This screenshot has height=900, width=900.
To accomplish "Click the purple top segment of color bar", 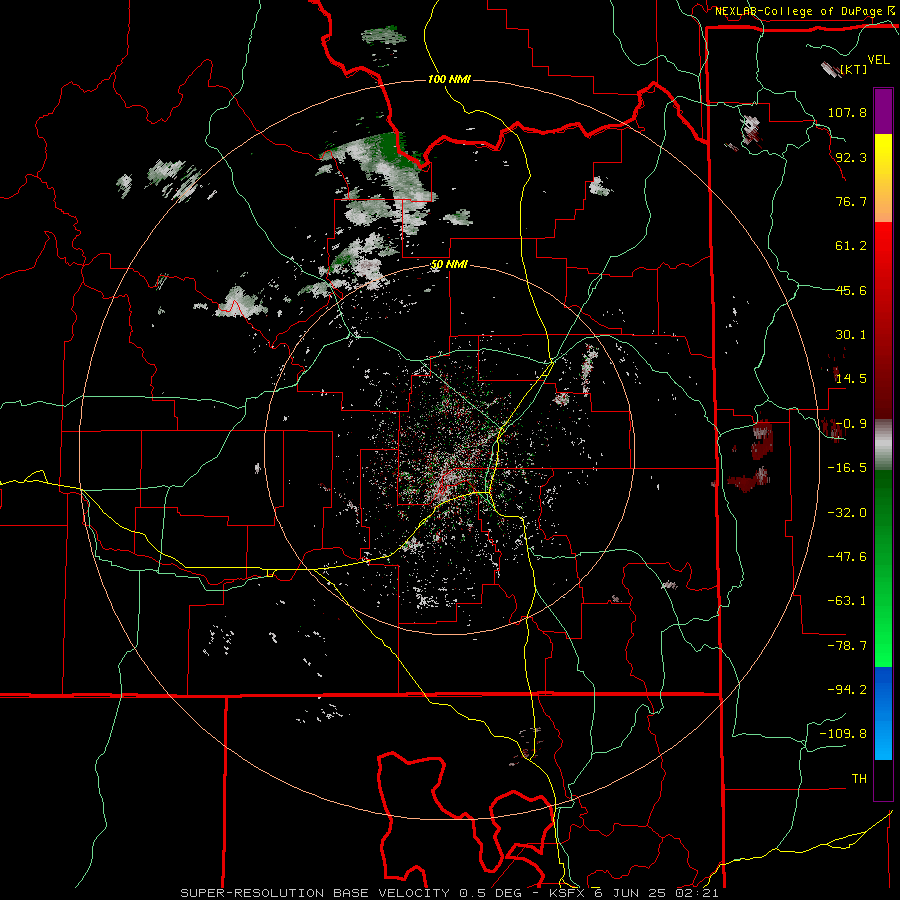I will (x=883, y=112).
